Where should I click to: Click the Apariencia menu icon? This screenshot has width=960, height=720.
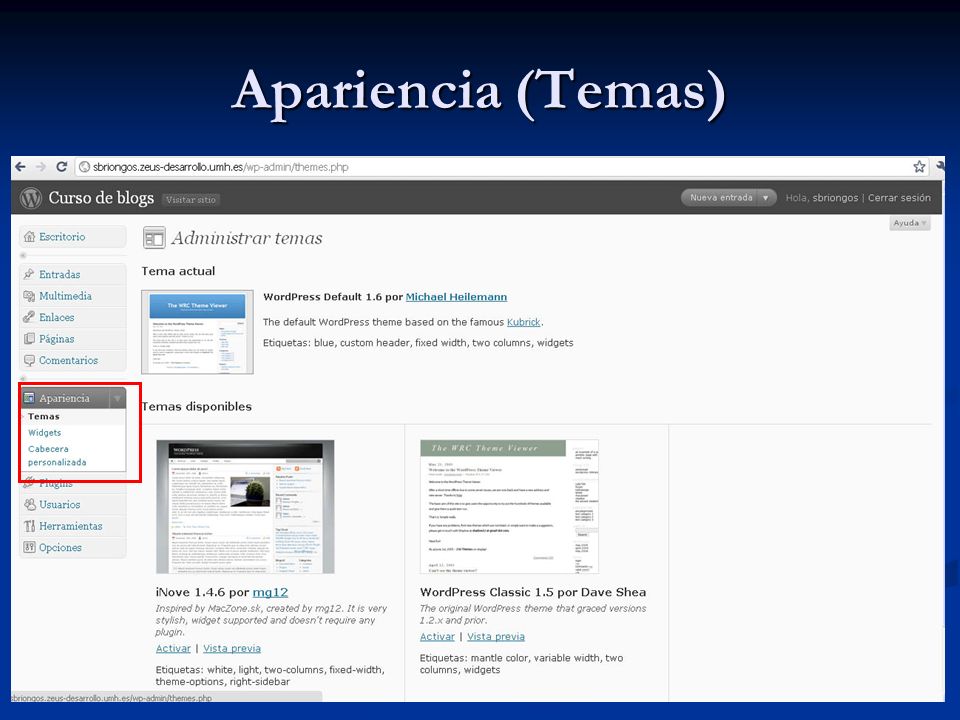pos(29,398)
